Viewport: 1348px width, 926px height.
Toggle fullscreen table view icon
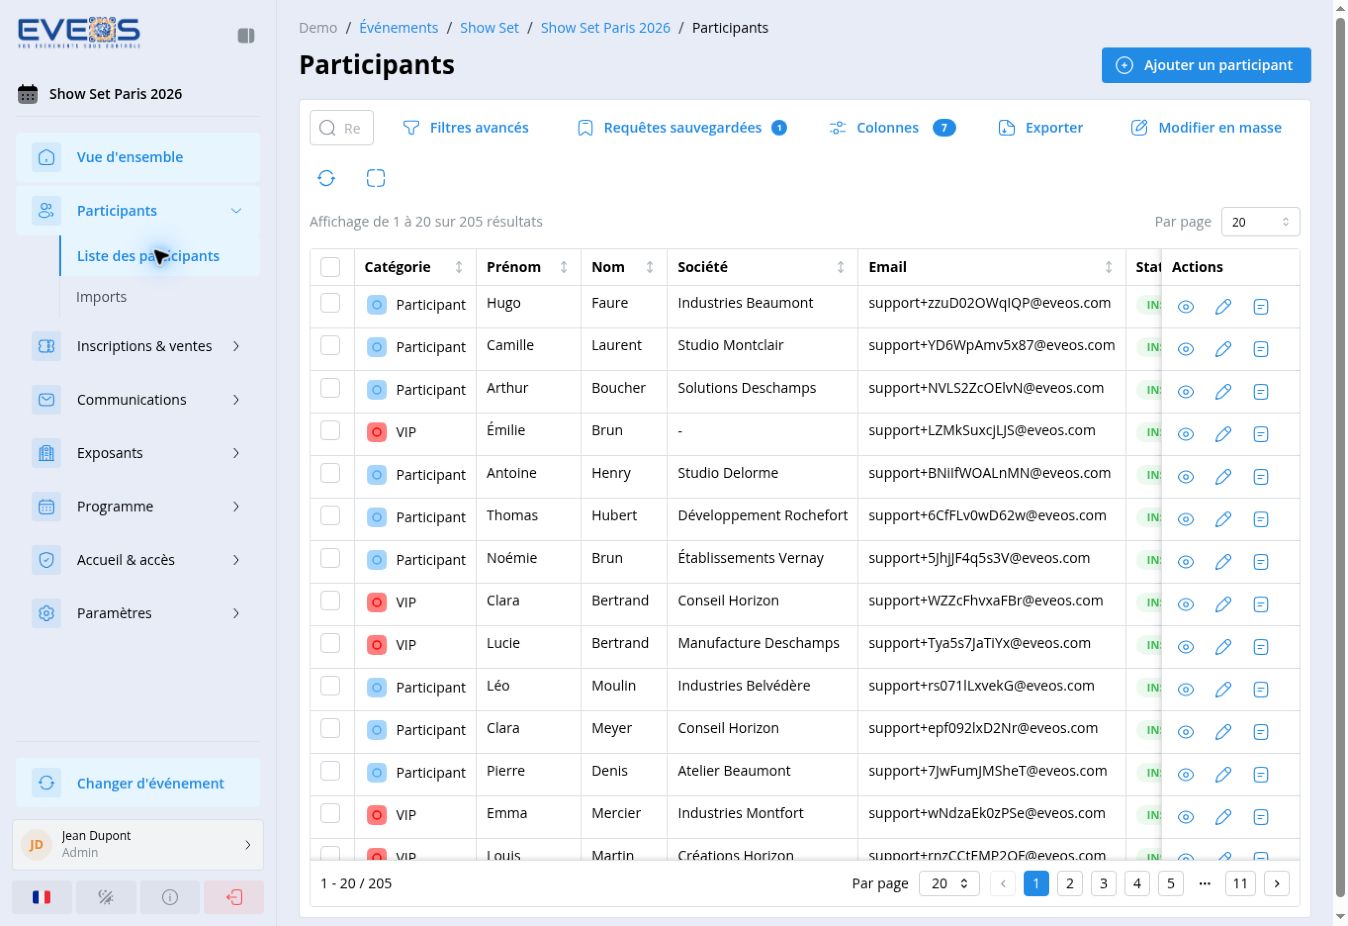(x=376, y=178)
